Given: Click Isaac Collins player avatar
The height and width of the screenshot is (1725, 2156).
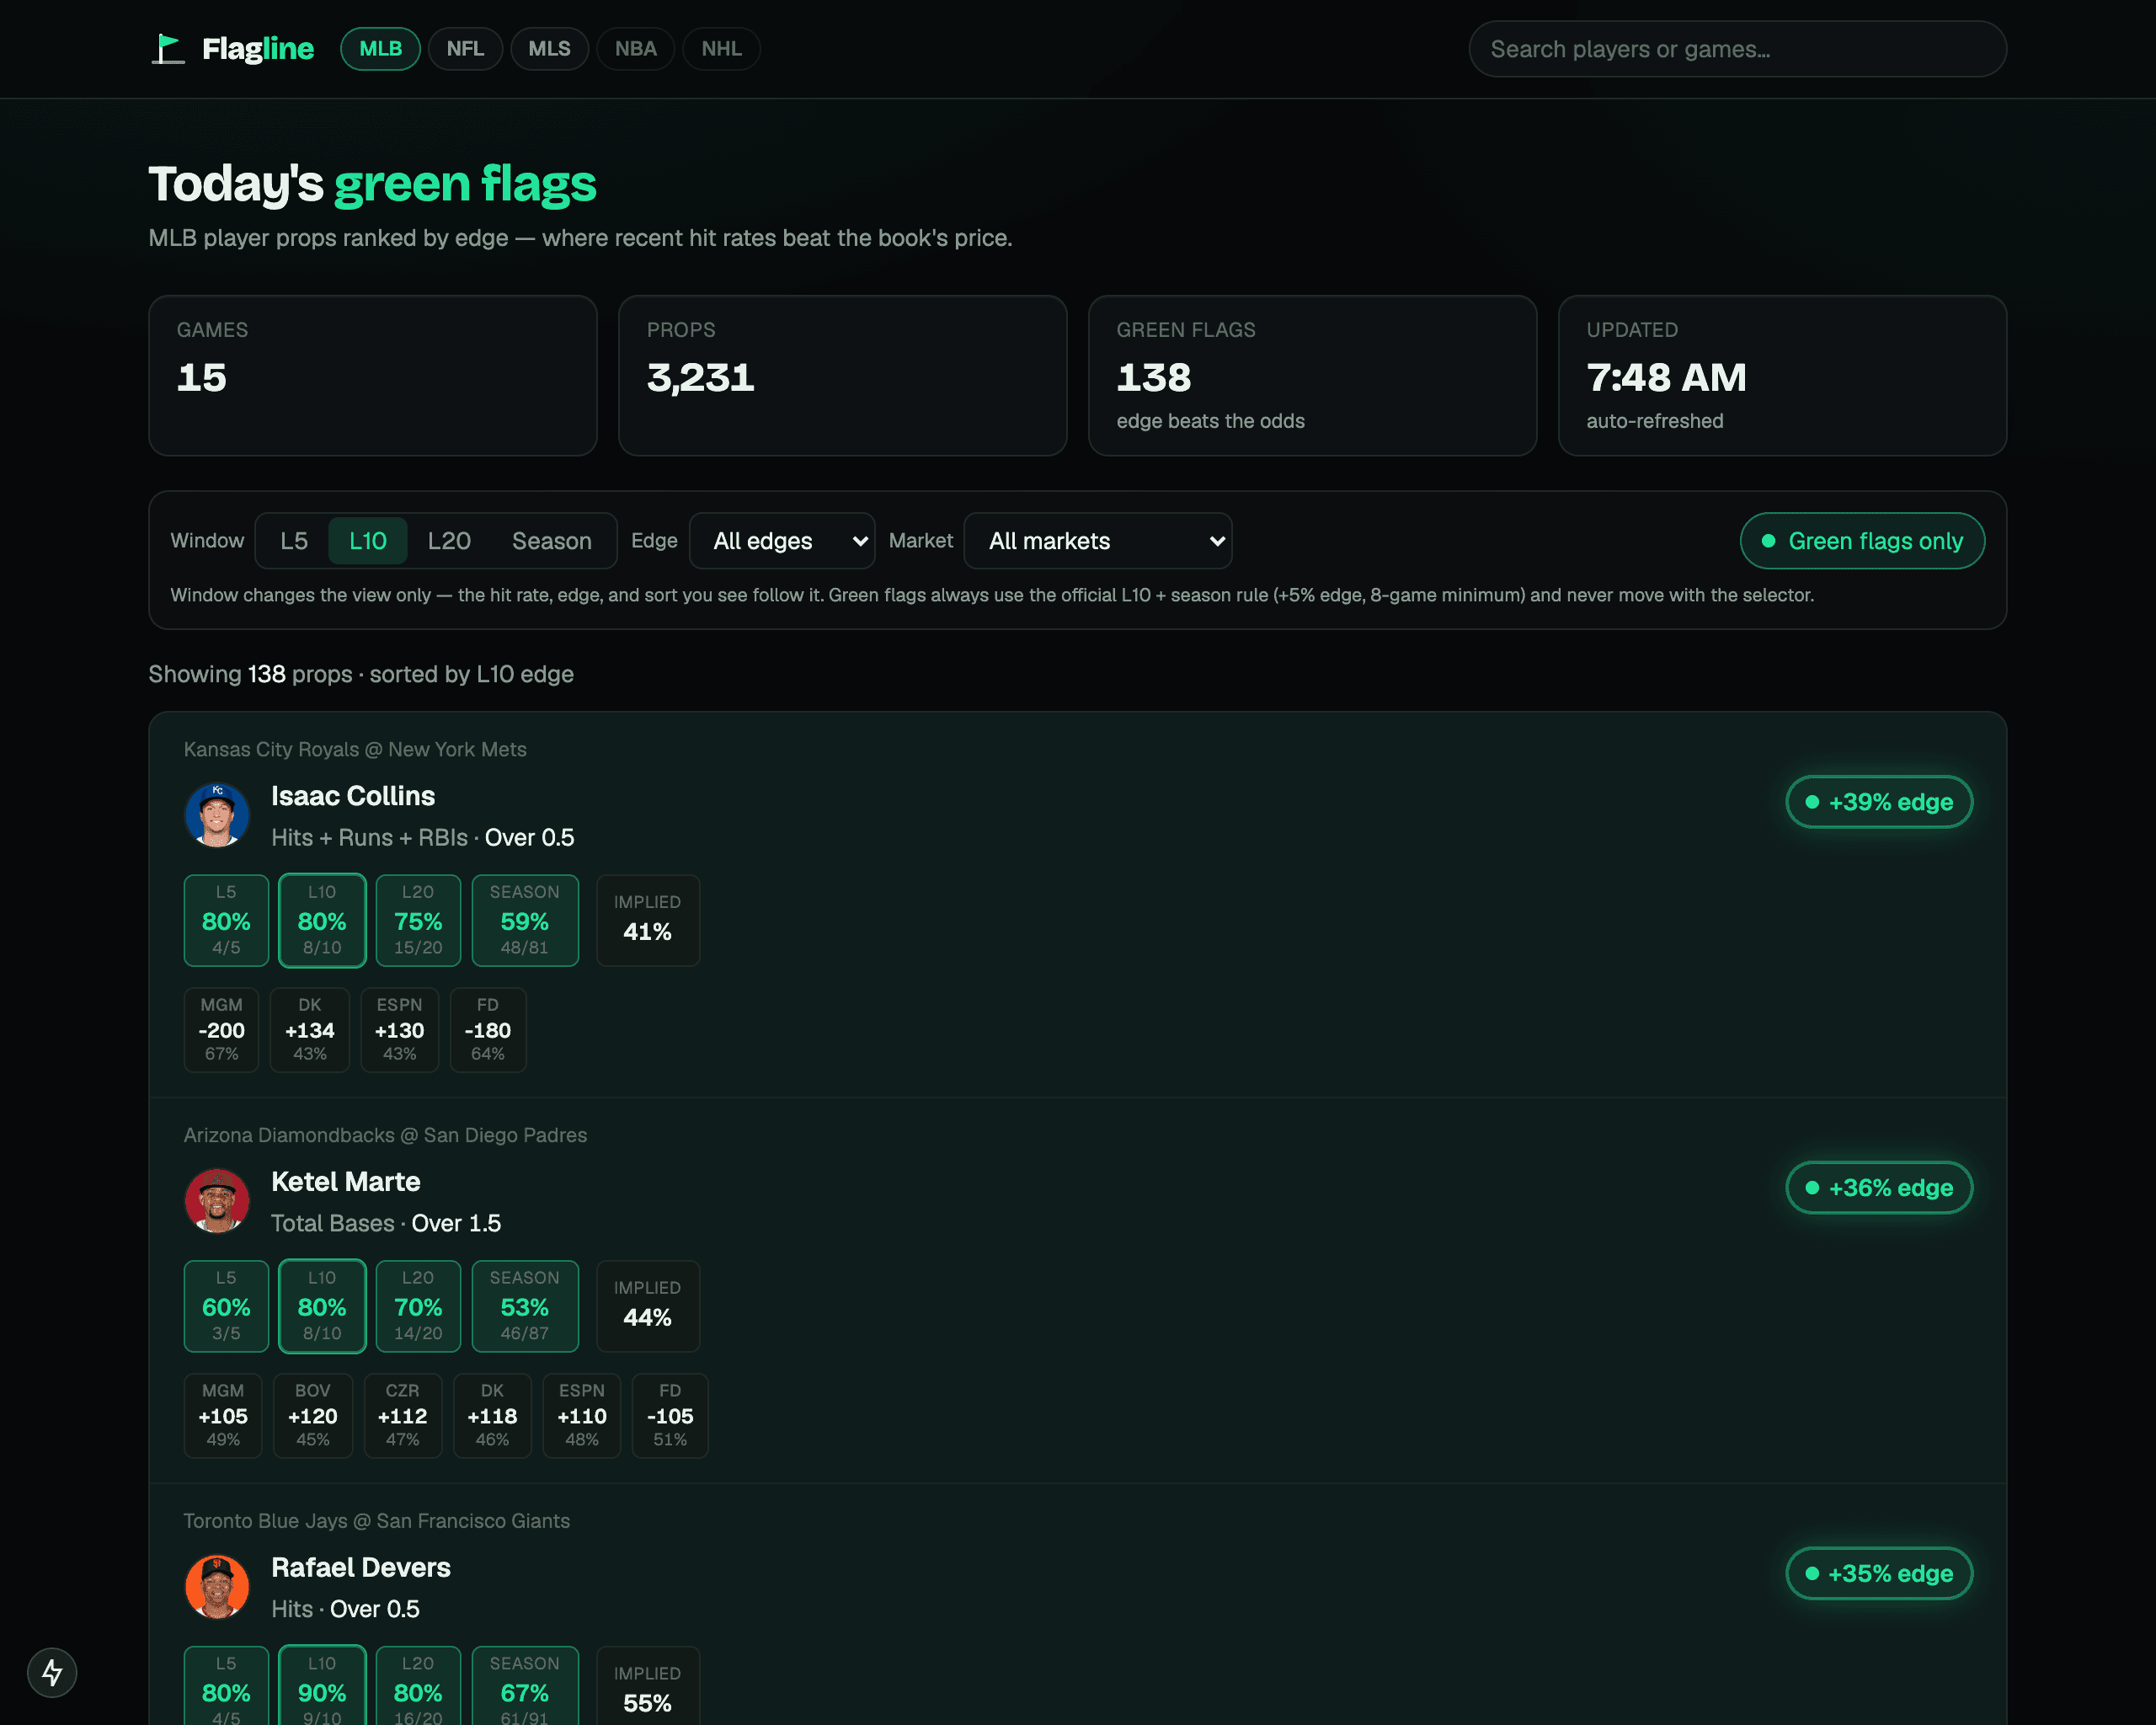Looking at the screenshot, I should pyautogui.click(x=217, y=815).
